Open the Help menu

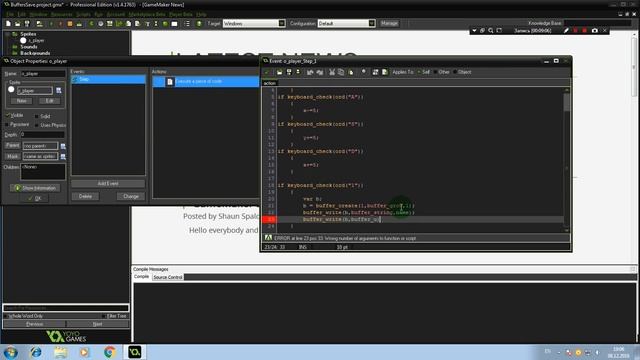201,14
